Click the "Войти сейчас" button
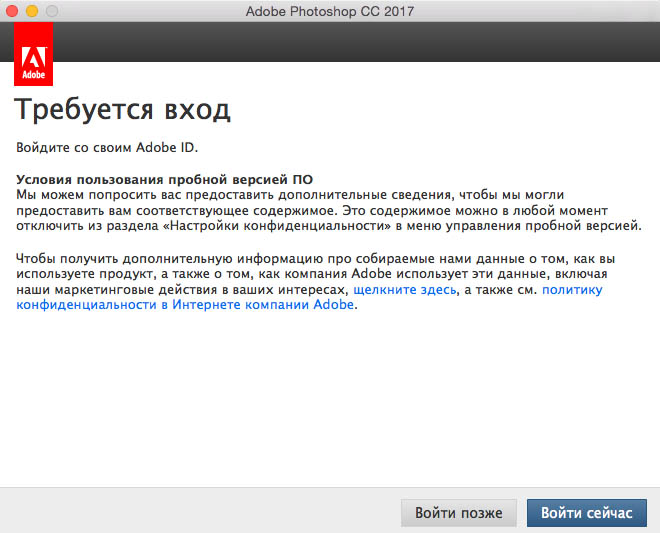 click(586, 513)
